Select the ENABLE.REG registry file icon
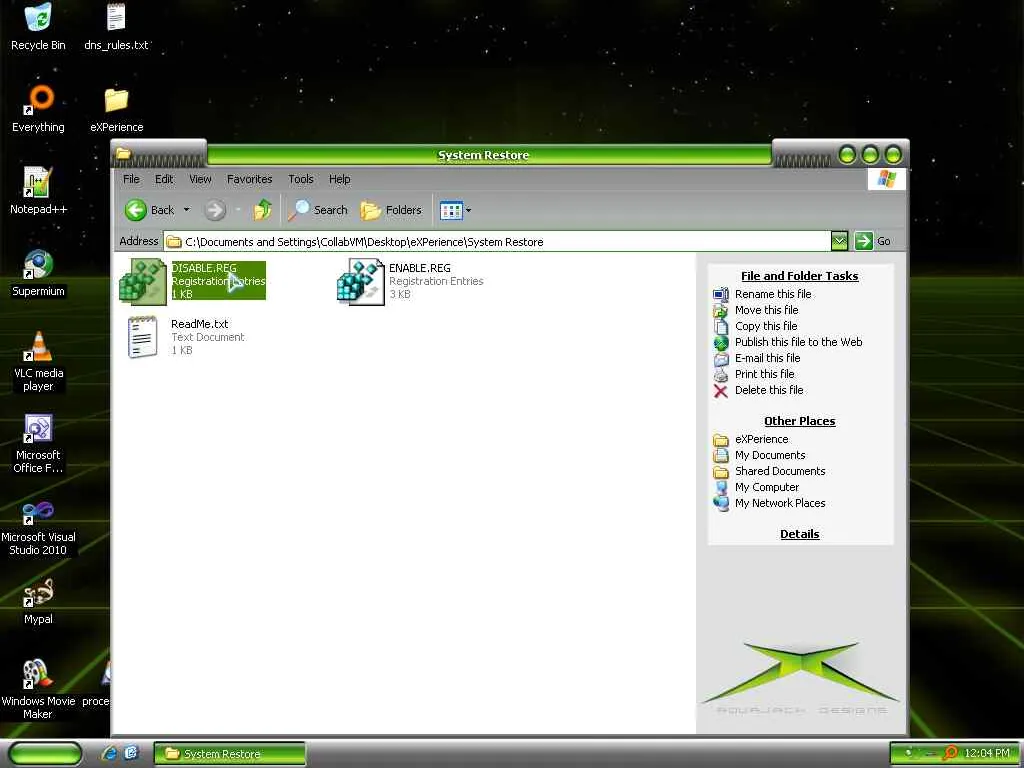 pyautogui.click(x=360, y=281)
